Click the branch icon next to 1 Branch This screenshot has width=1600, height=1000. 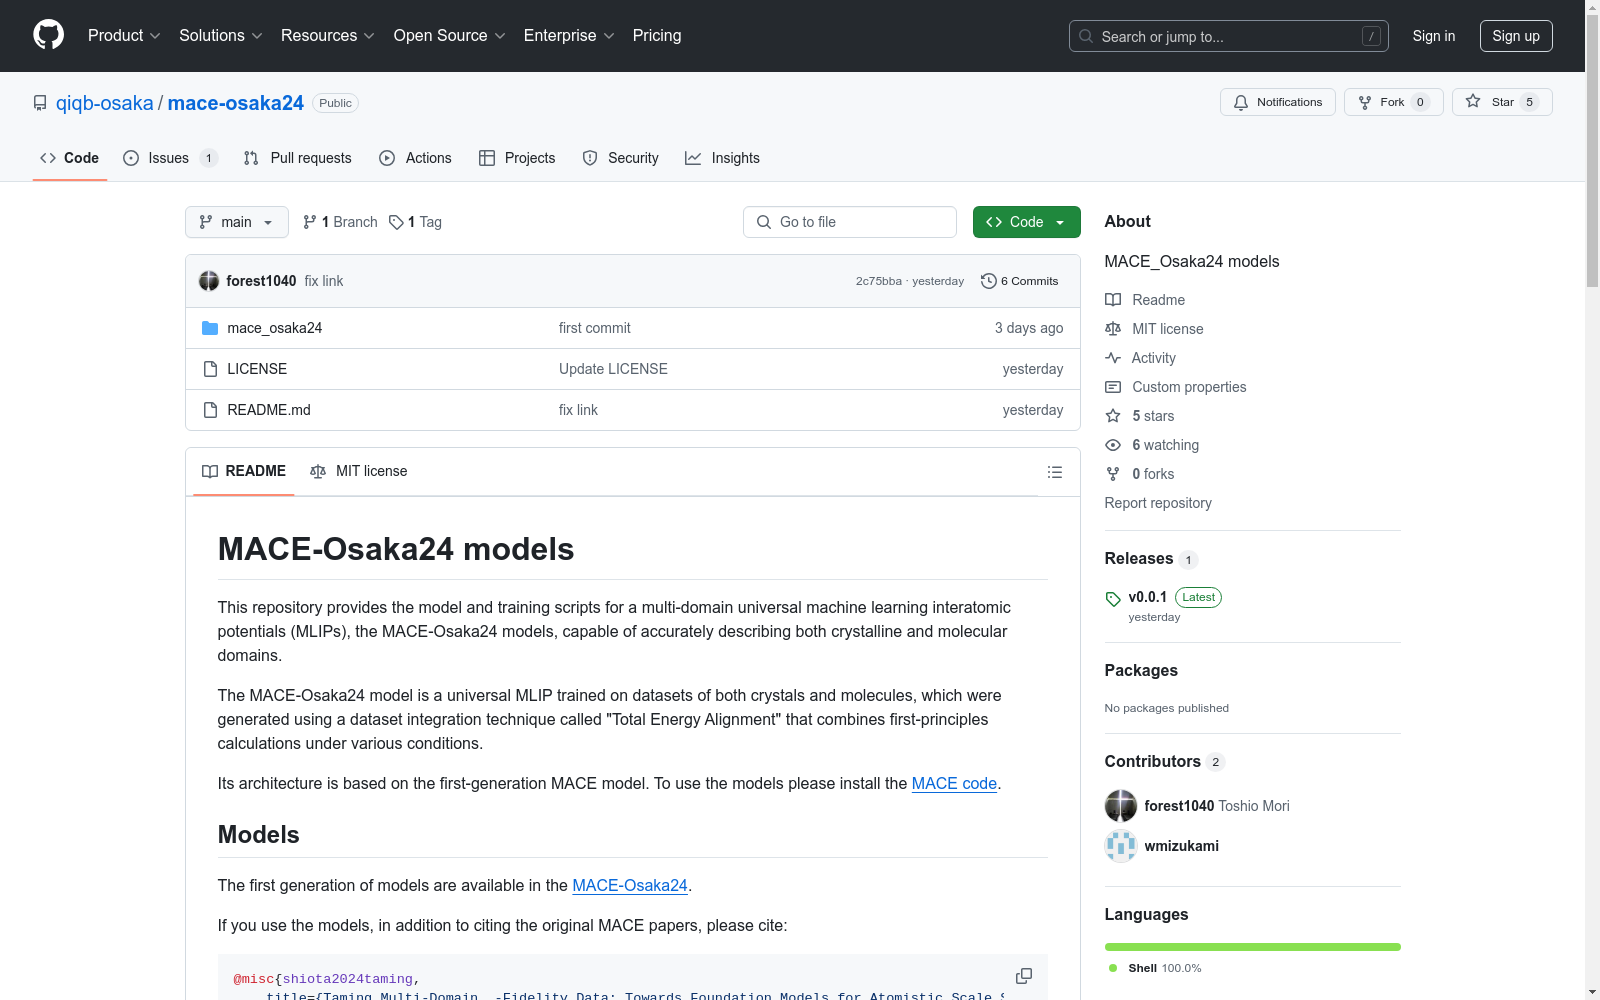[x=310, y=222]
